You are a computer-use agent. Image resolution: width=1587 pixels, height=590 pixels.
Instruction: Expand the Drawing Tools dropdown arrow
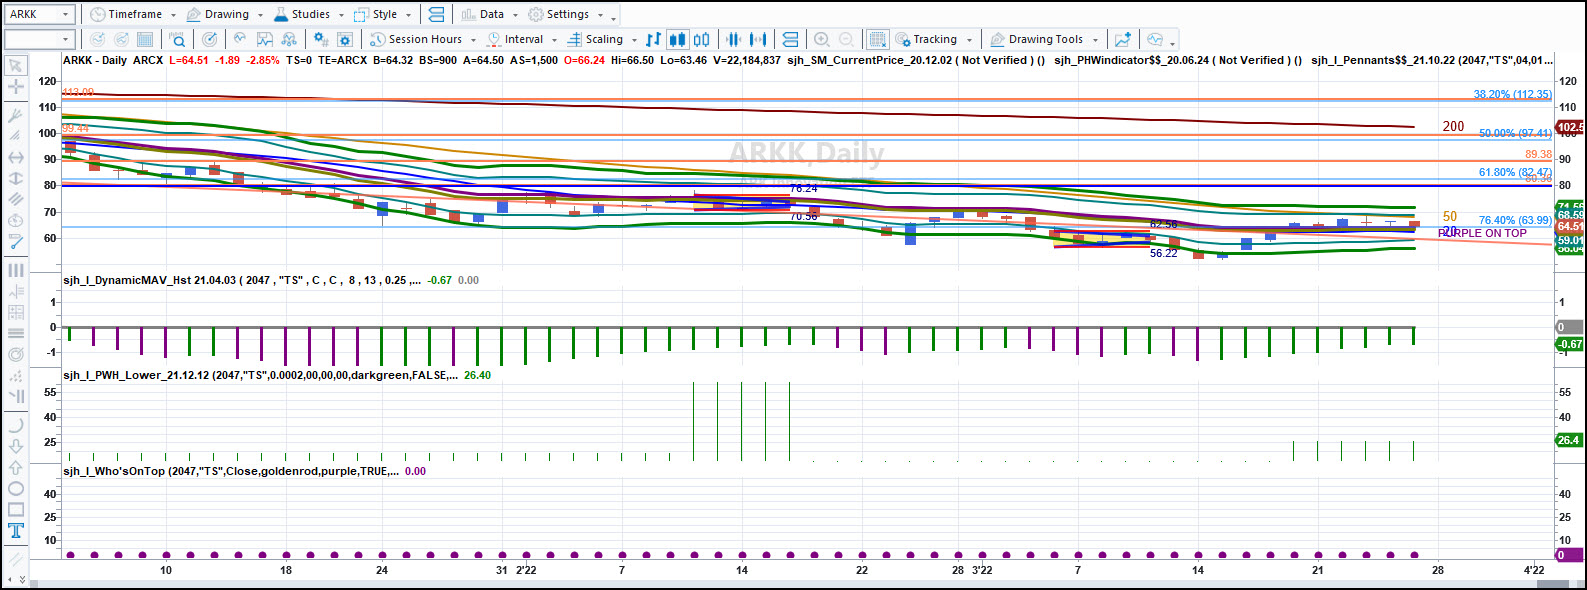tap(1095, 41)
